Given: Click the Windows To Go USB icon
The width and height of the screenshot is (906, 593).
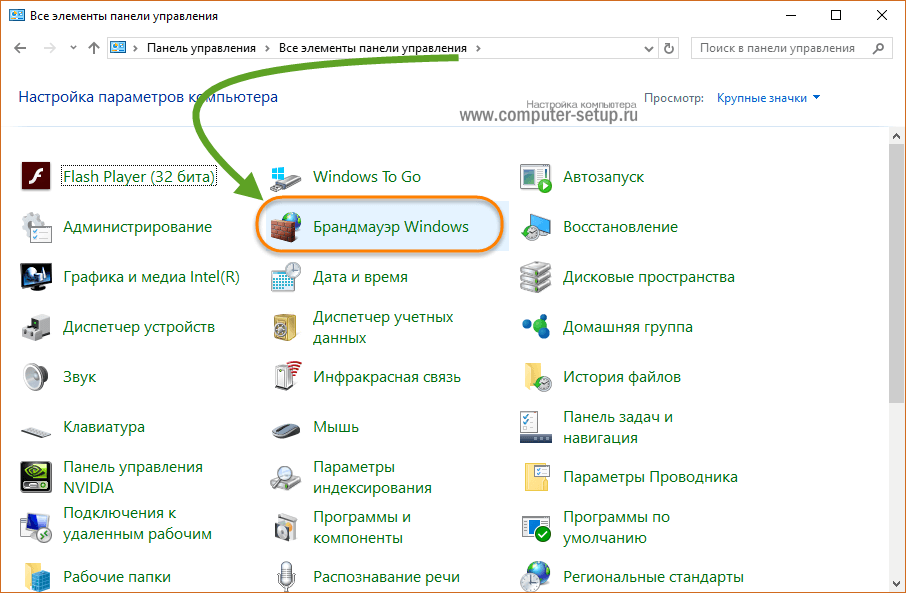Looking at the screenshot, I should tap(285, 177).
